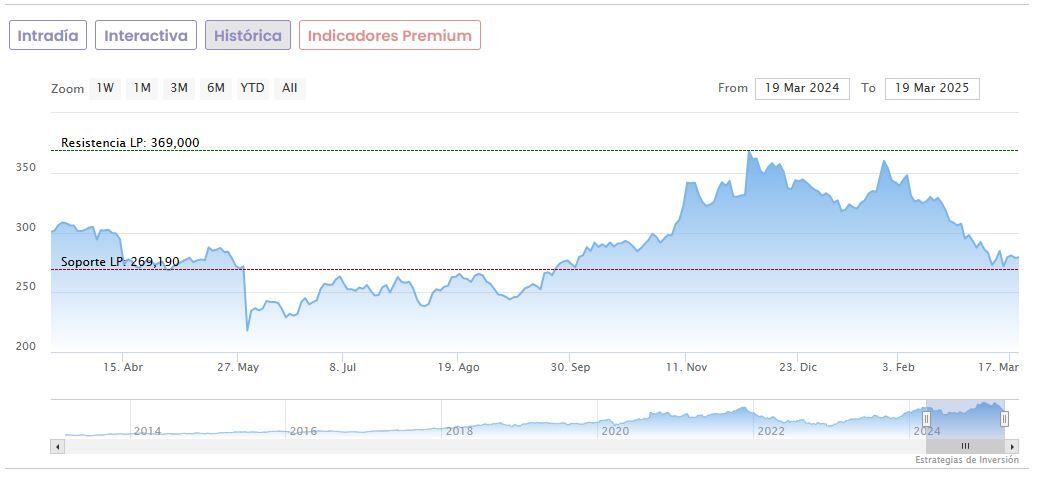Show All historical data range
The image size is (1037, 478).
(289, 88)
